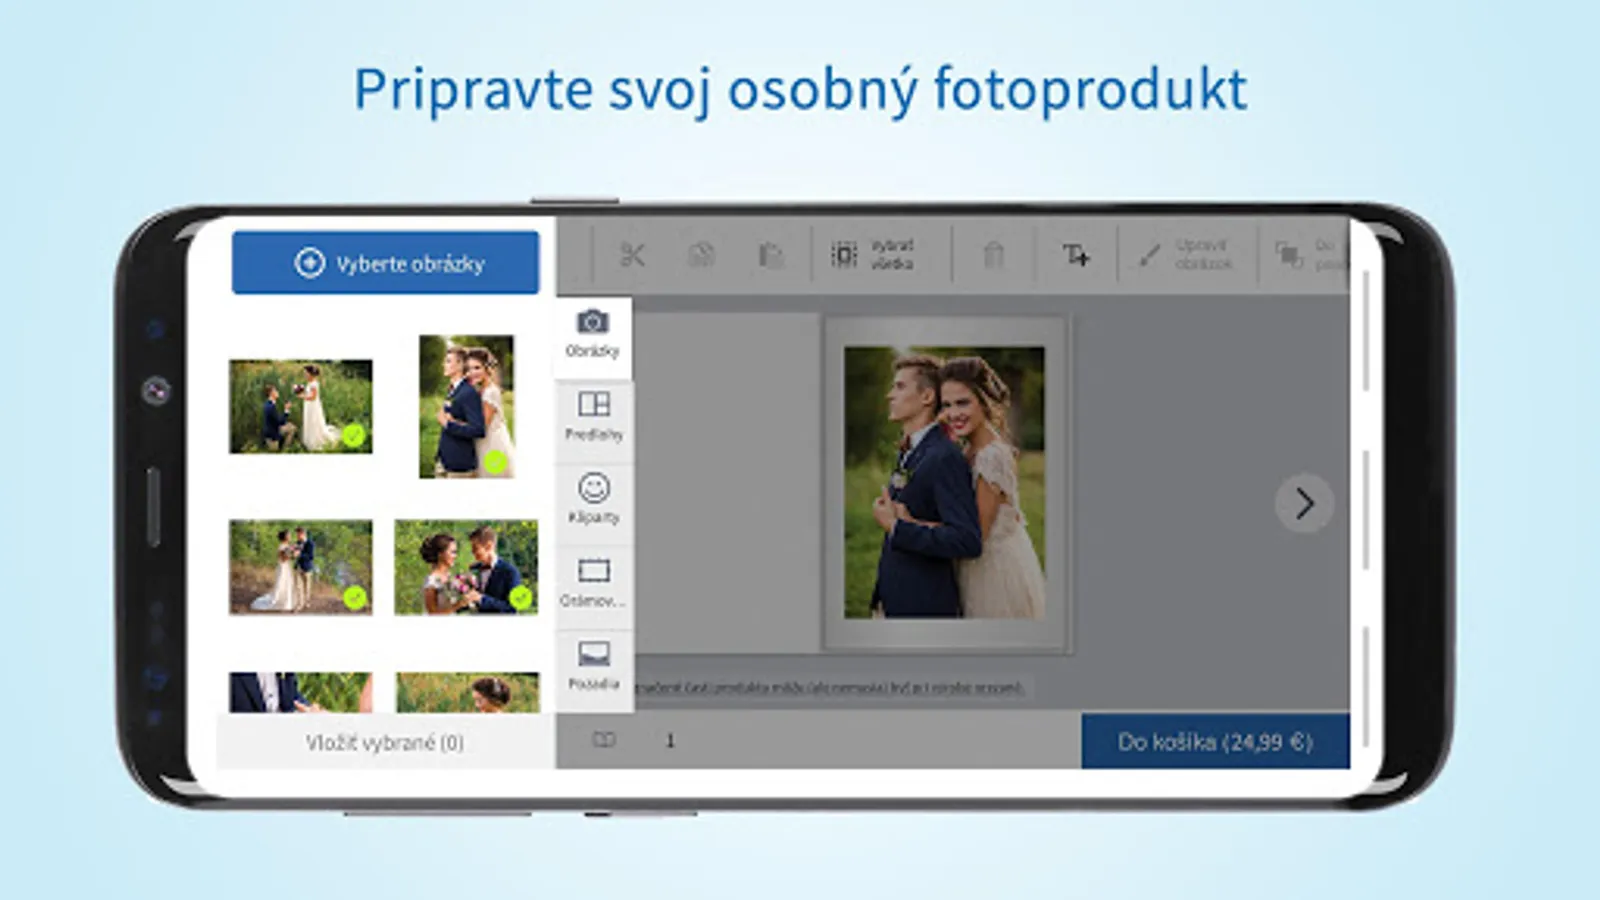1600x900 pixels.
Task: Click the paste clipboard icon
Action: point(771,255)
